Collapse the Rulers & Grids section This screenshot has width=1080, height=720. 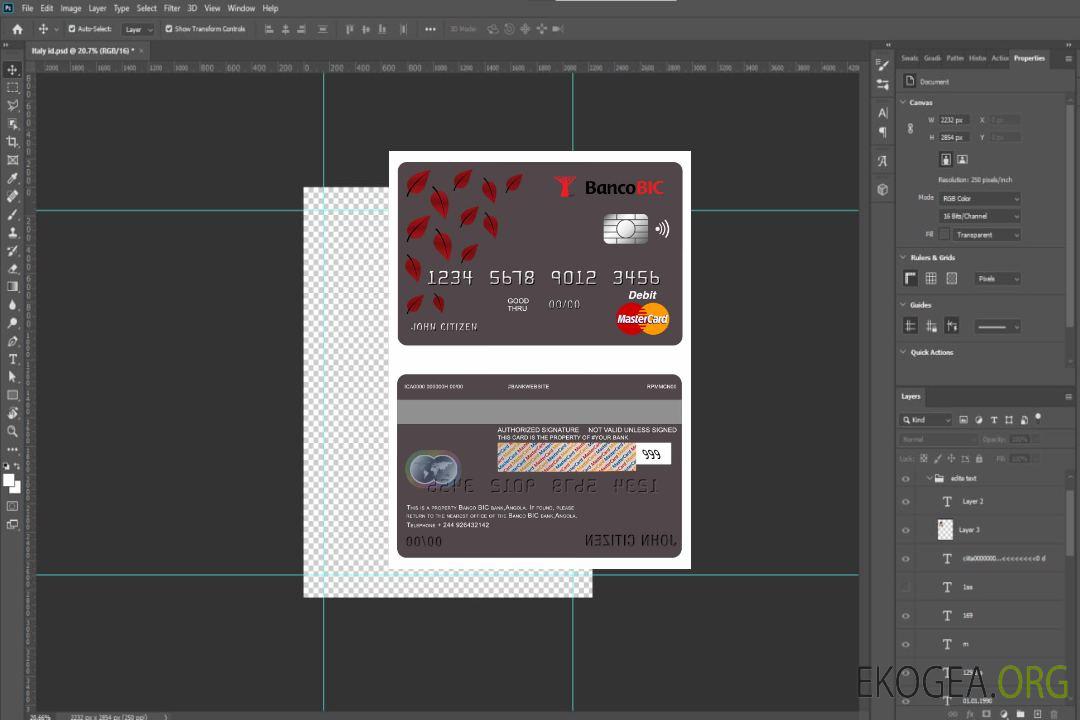(904, 257)
